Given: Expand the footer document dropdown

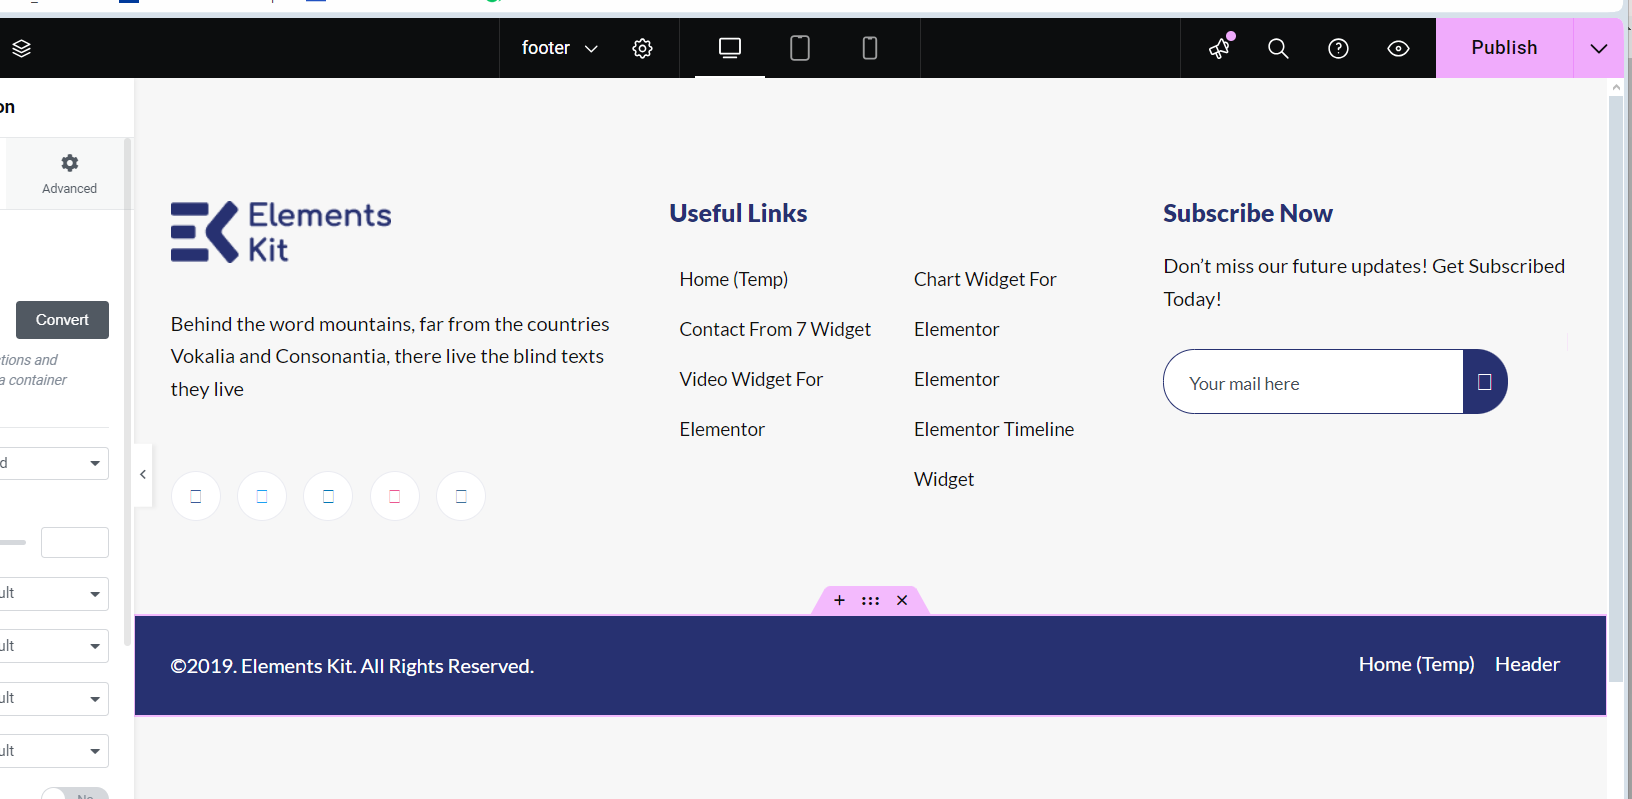Looking at the screenshot, I should pyautogui.click(x=559, y=48).
